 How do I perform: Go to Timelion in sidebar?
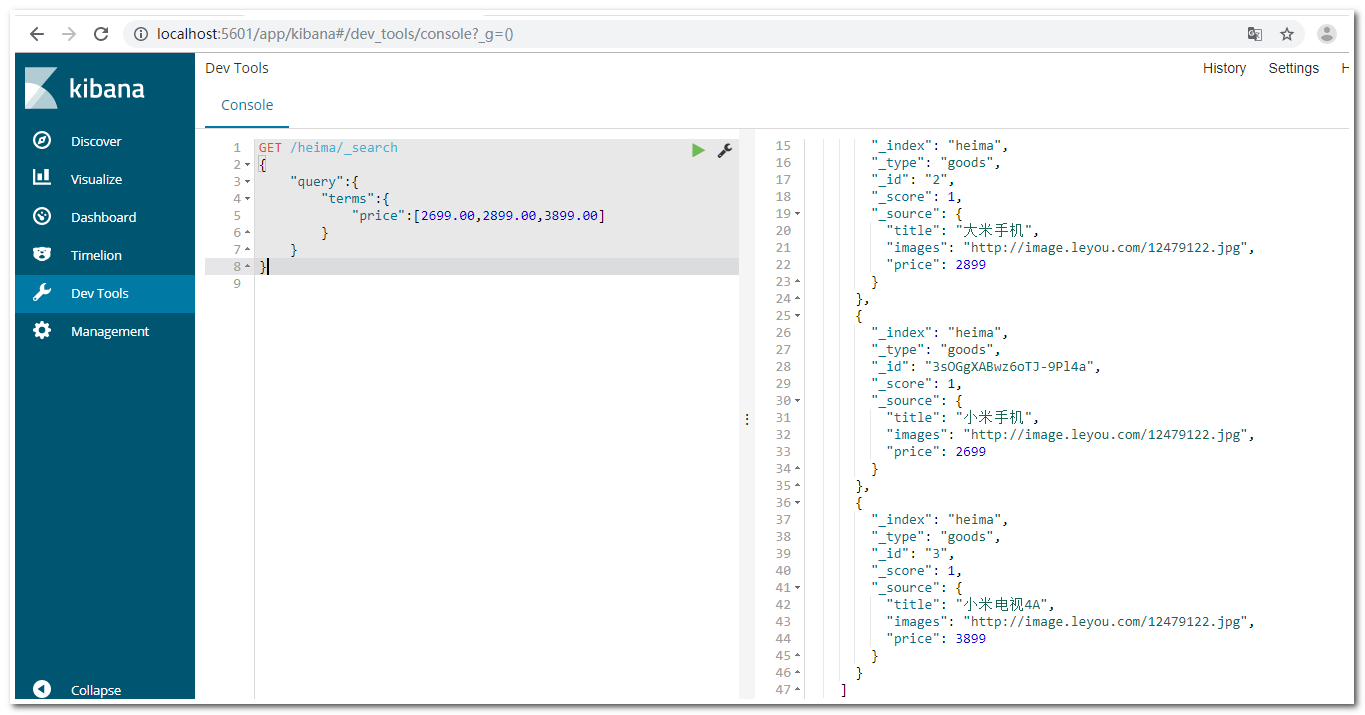click(x=96, y=255)
